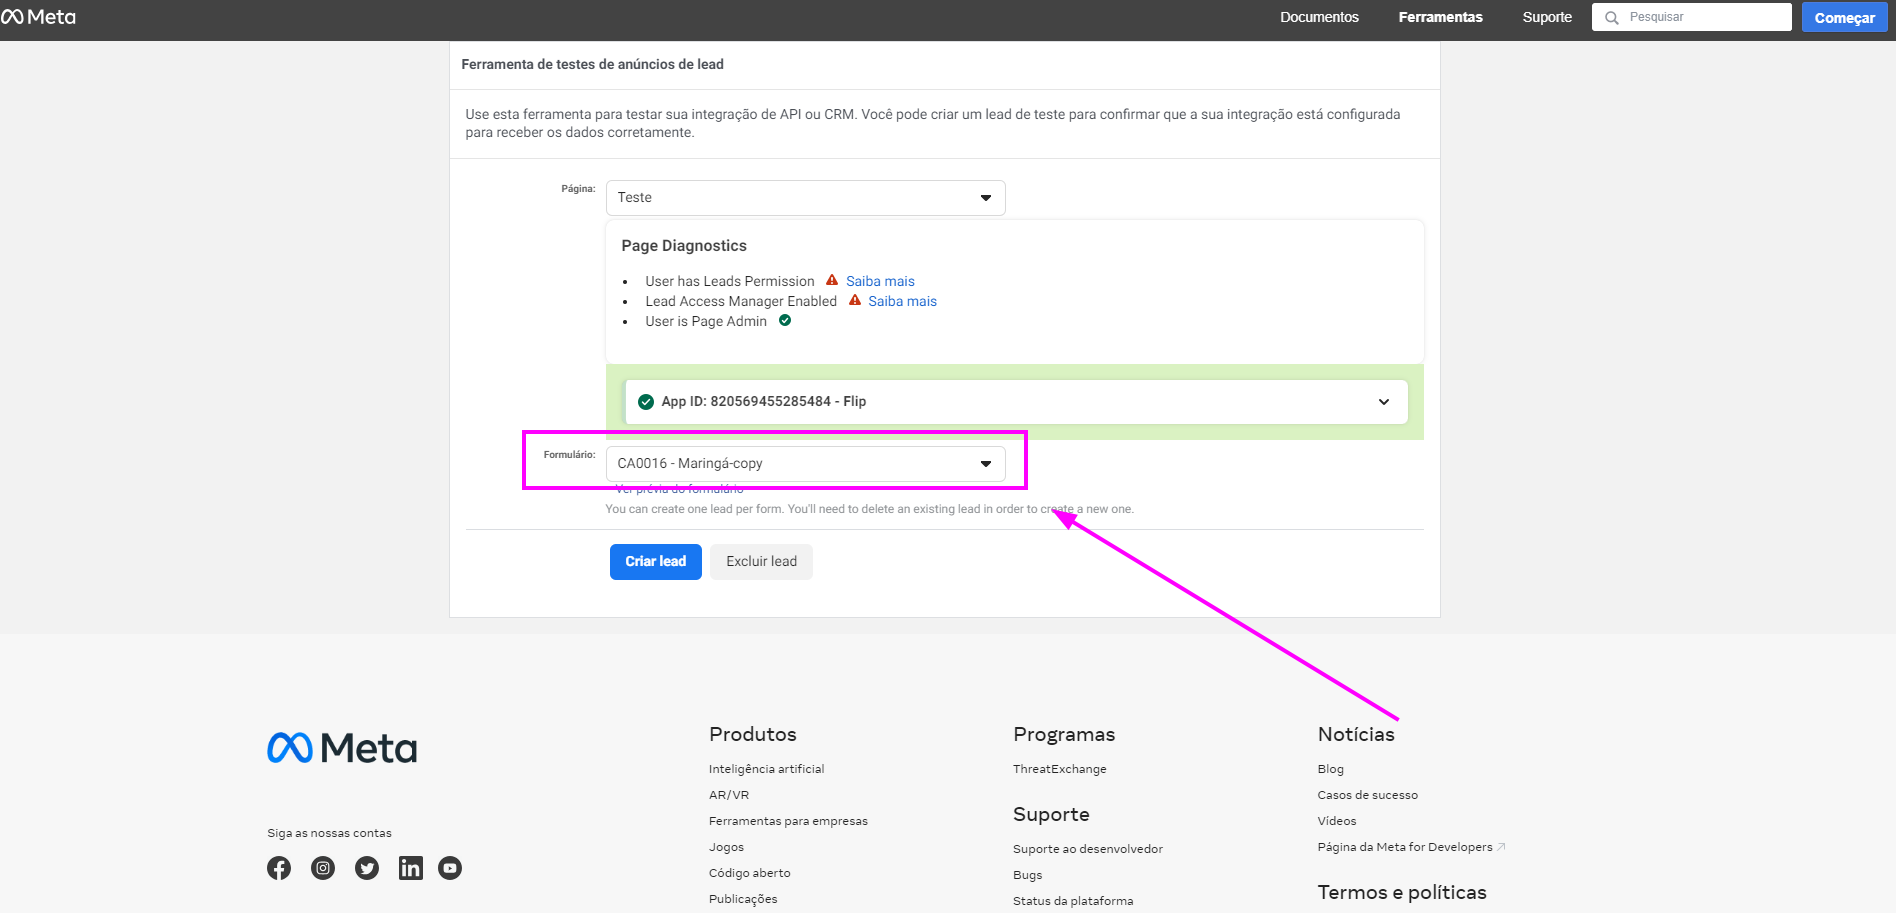Open Casos de sucesso footer link
The width and height of the screenshot is (1896, 913).
(1367, 795)
